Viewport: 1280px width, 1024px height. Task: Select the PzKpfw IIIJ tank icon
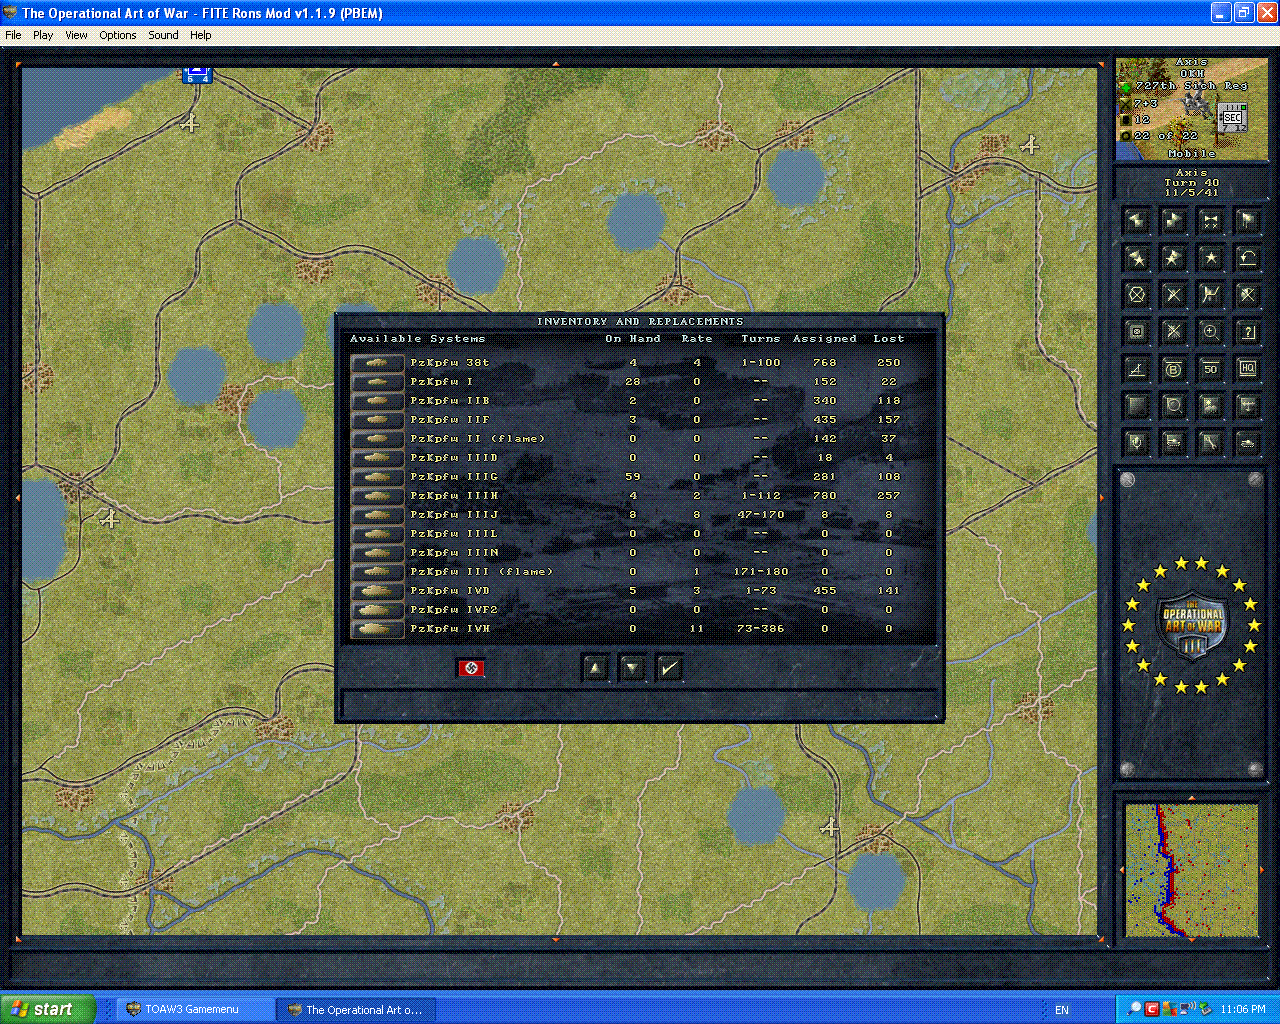click(x=377, y=515)
